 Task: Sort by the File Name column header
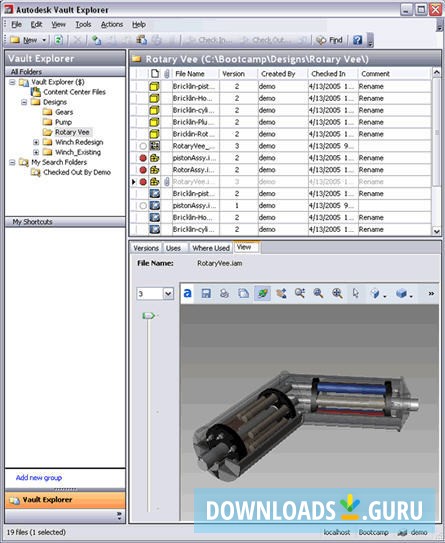click(x=196, y=73)
